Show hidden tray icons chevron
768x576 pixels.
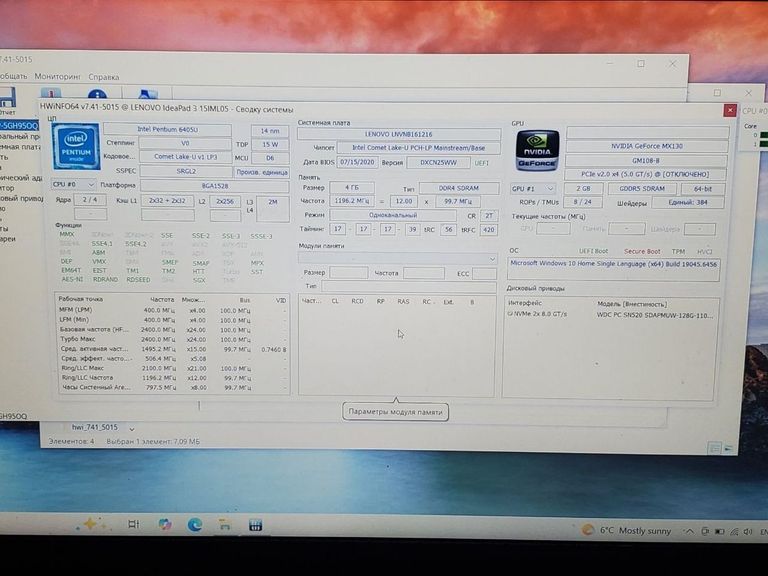click(689, 531)
